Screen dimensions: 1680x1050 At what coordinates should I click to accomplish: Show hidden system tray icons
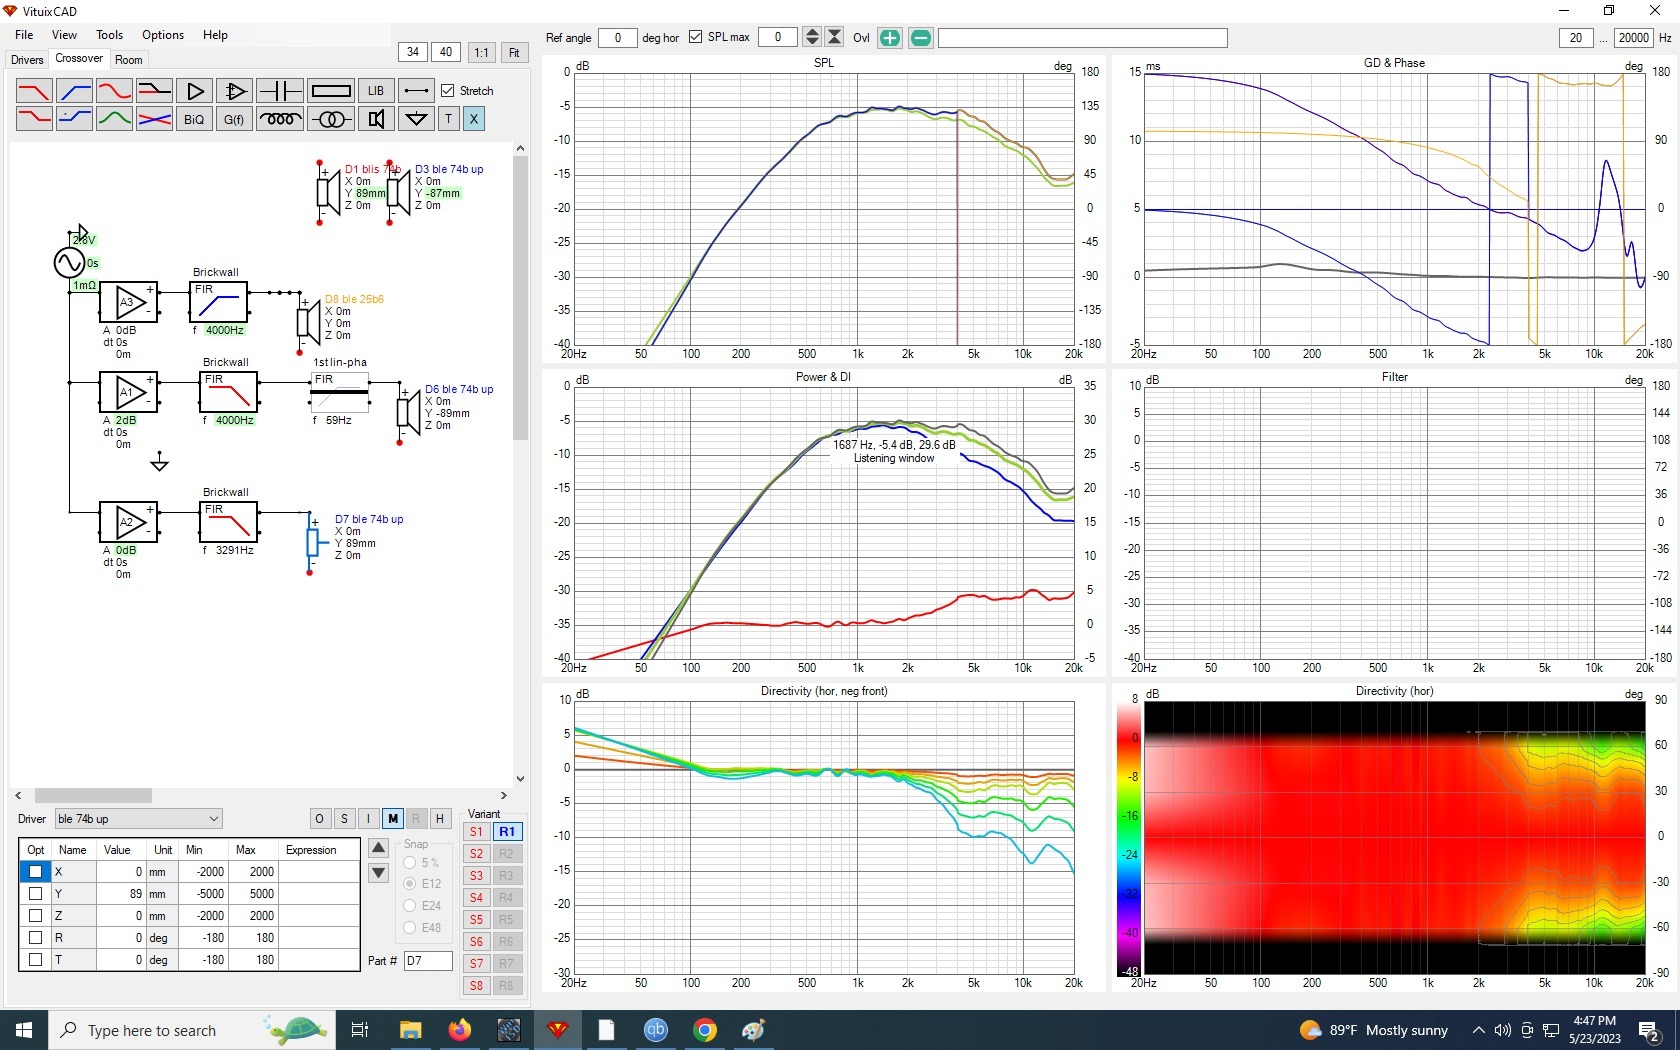click(1479, 1030)
